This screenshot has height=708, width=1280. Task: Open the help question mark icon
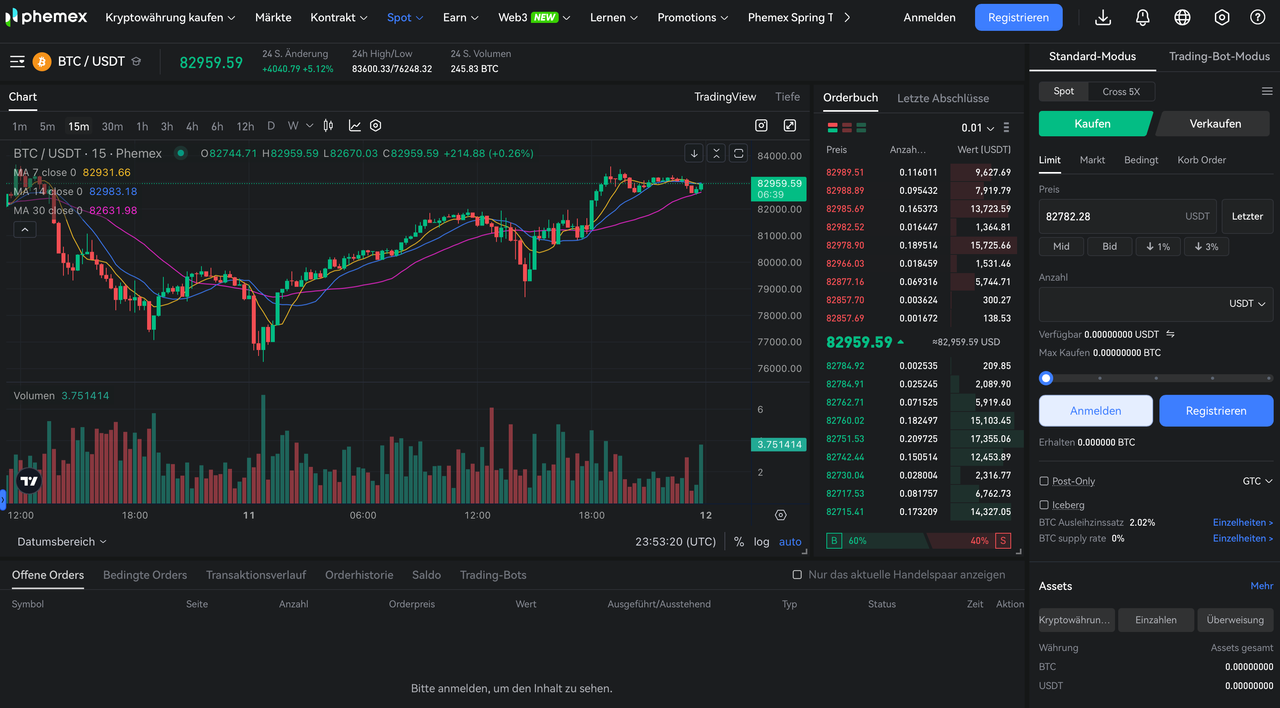(x=1258, y=18)
